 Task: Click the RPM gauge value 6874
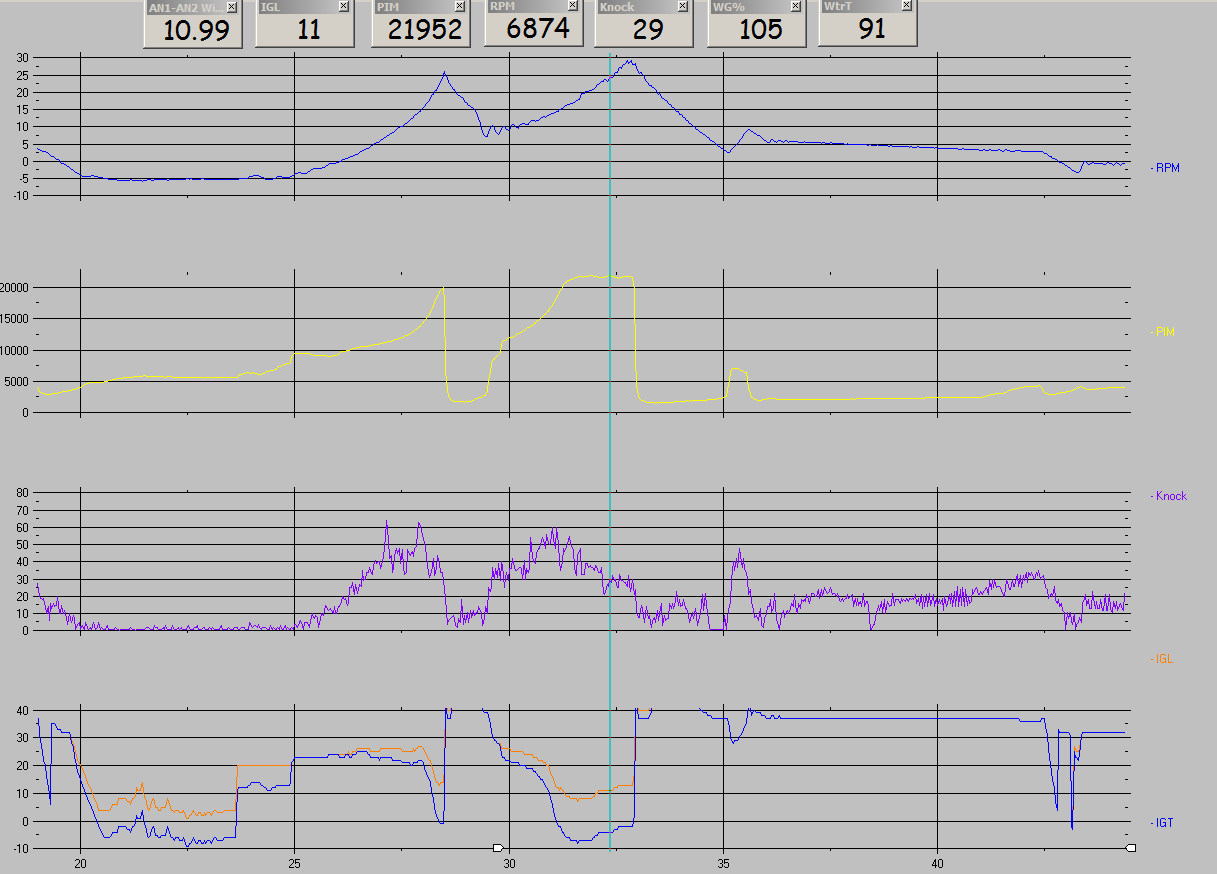(x=538, y=28)
